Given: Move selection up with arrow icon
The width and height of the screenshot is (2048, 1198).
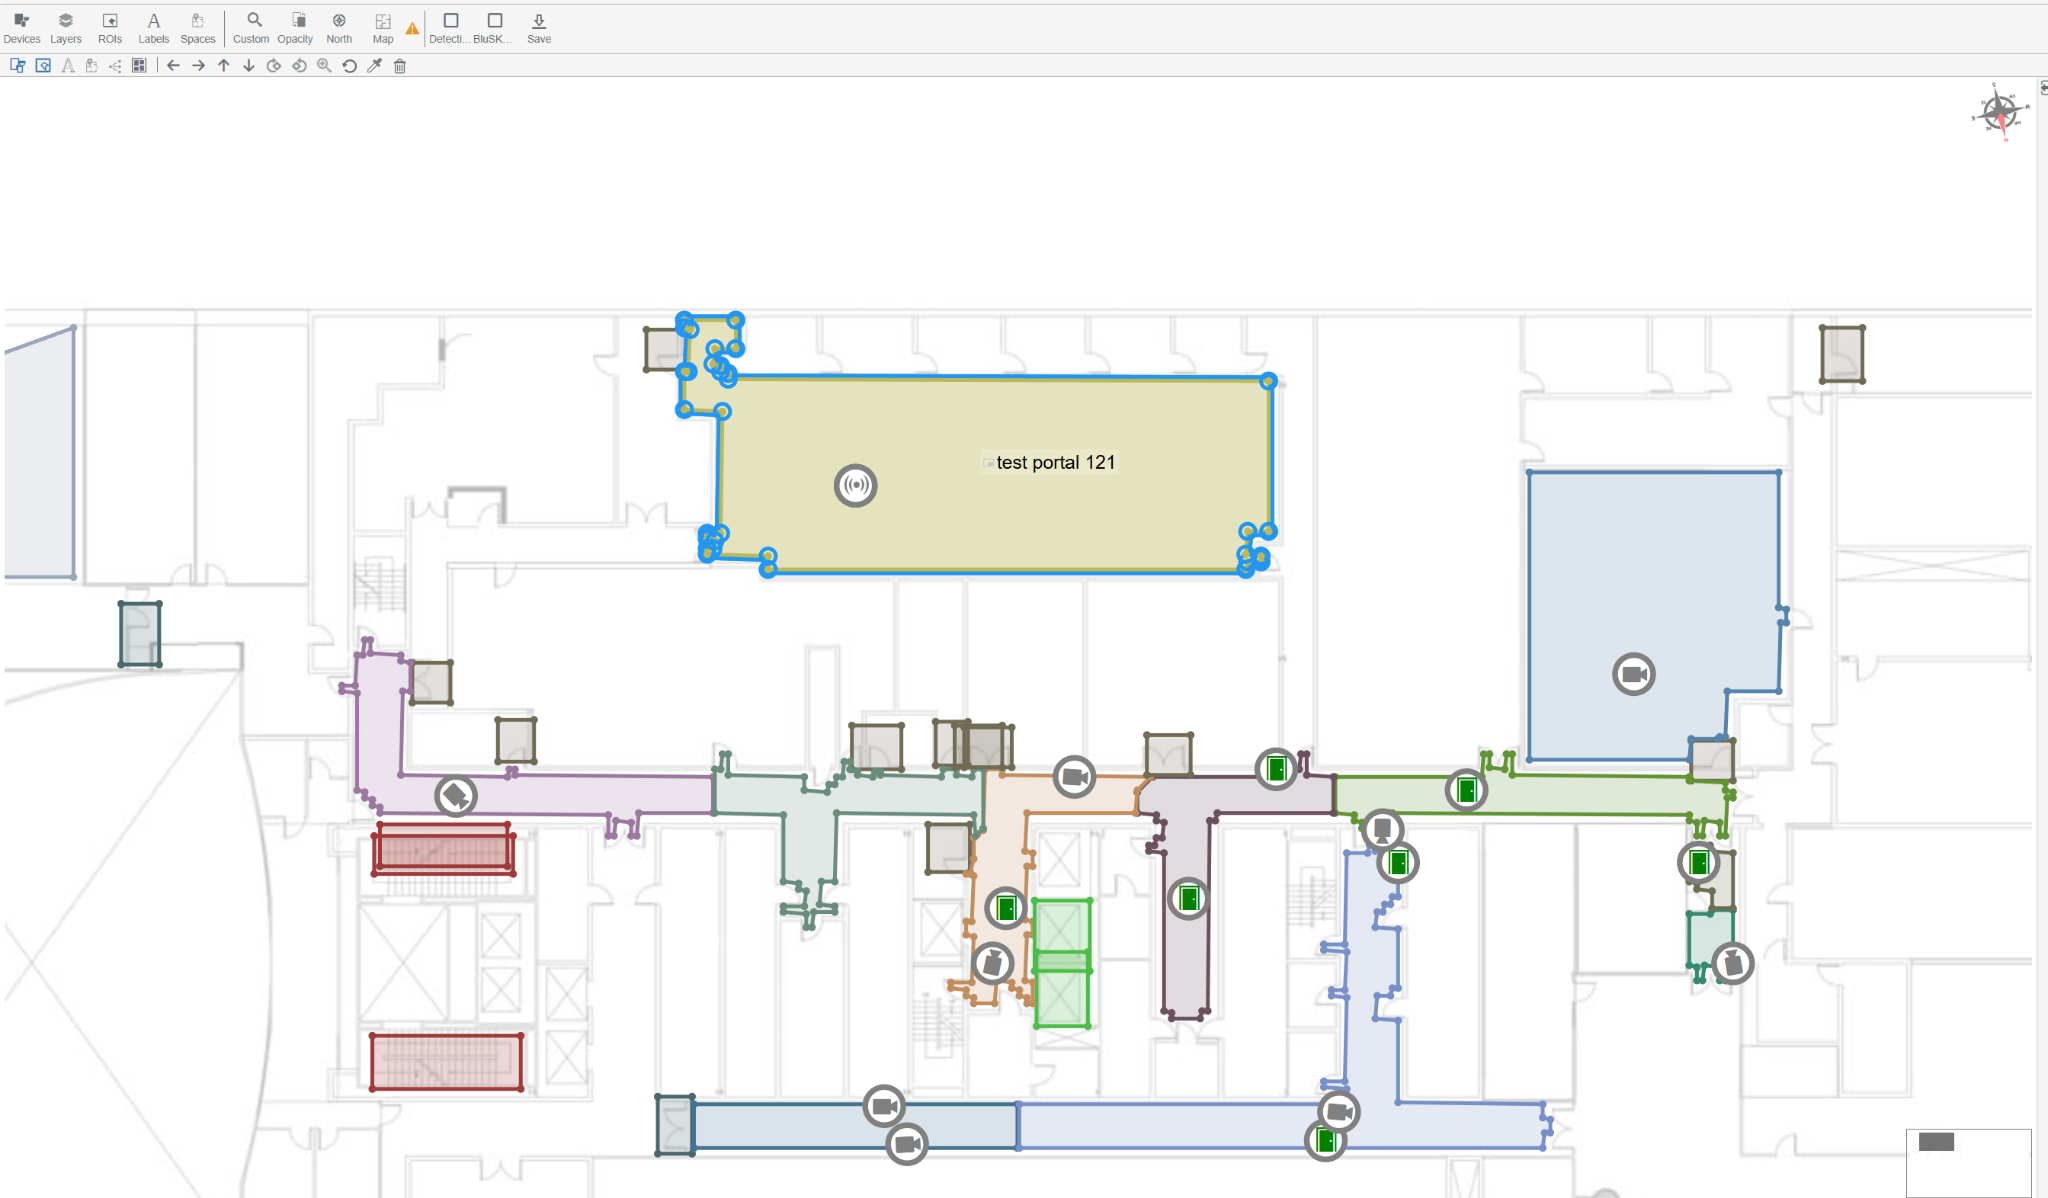Looking at the screenshot, I should click(x=224, y=66).
